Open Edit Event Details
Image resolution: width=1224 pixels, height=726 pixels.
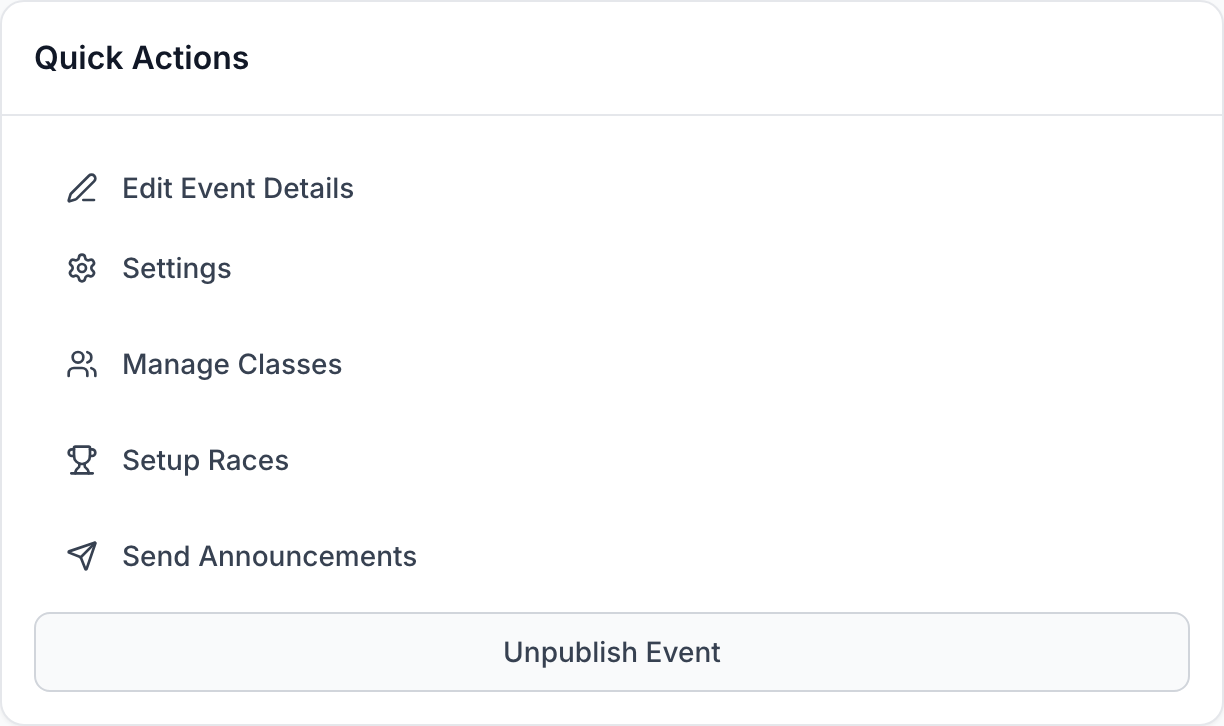(x=238, y=189)
